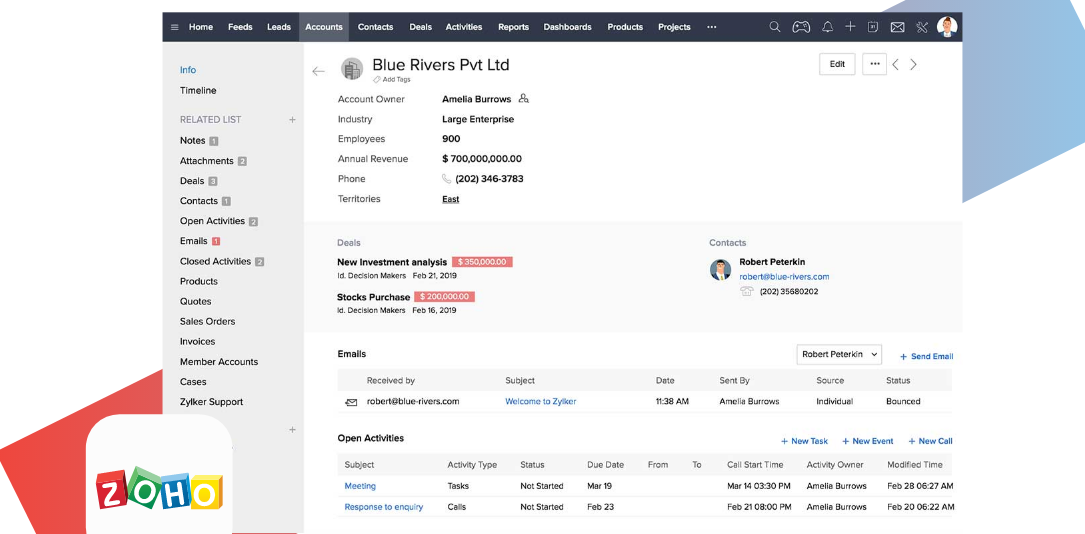This screenshot has height=534, width=1085.
Task: Click the Add Tags icon under account name
Action: click(x=377, y=80)
